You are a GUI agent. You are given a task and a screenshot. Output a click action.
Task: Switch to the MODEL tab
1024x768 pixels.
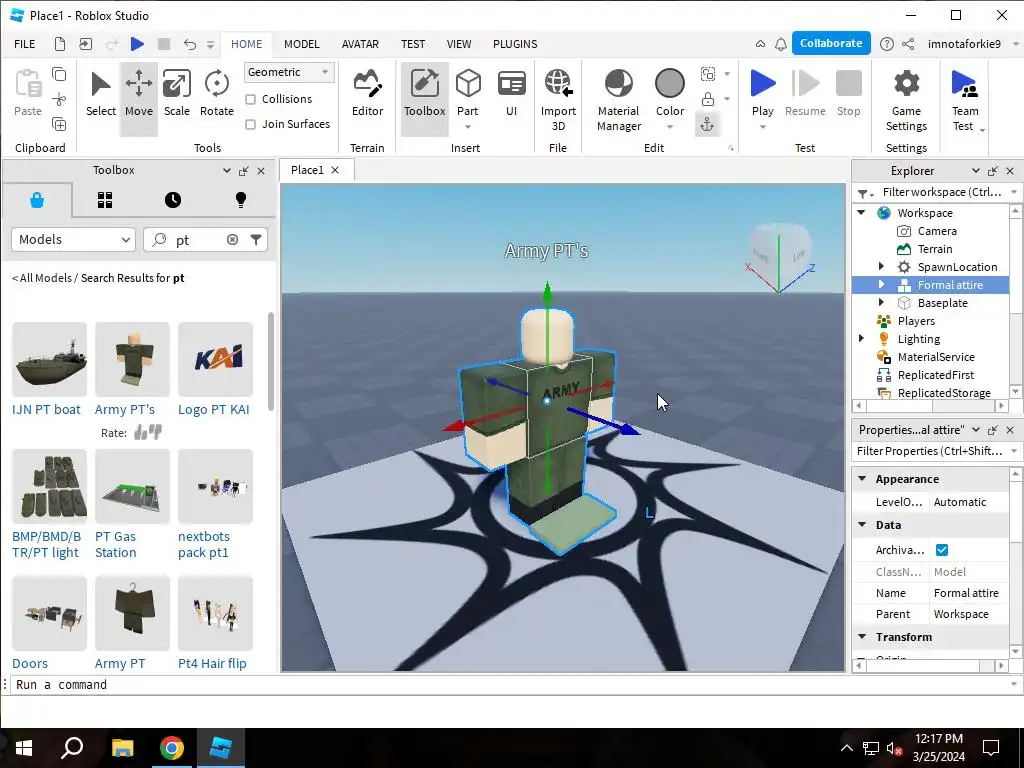[x=301, y=44]
